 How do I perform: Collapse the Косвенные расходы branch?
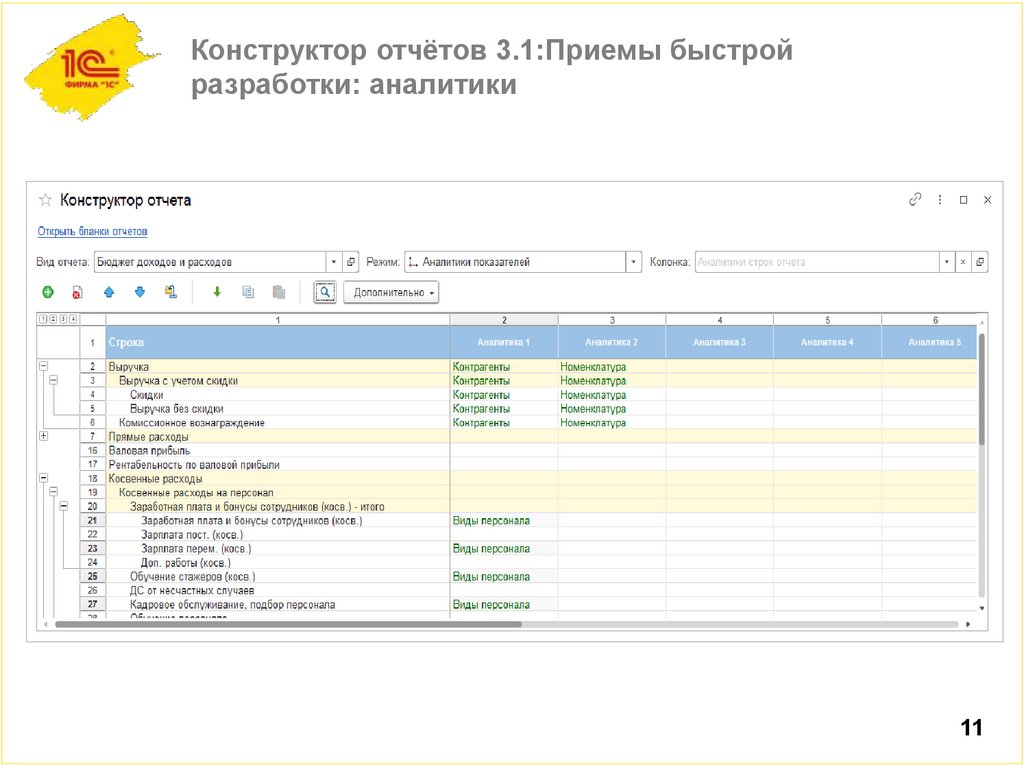pos(43,478)
